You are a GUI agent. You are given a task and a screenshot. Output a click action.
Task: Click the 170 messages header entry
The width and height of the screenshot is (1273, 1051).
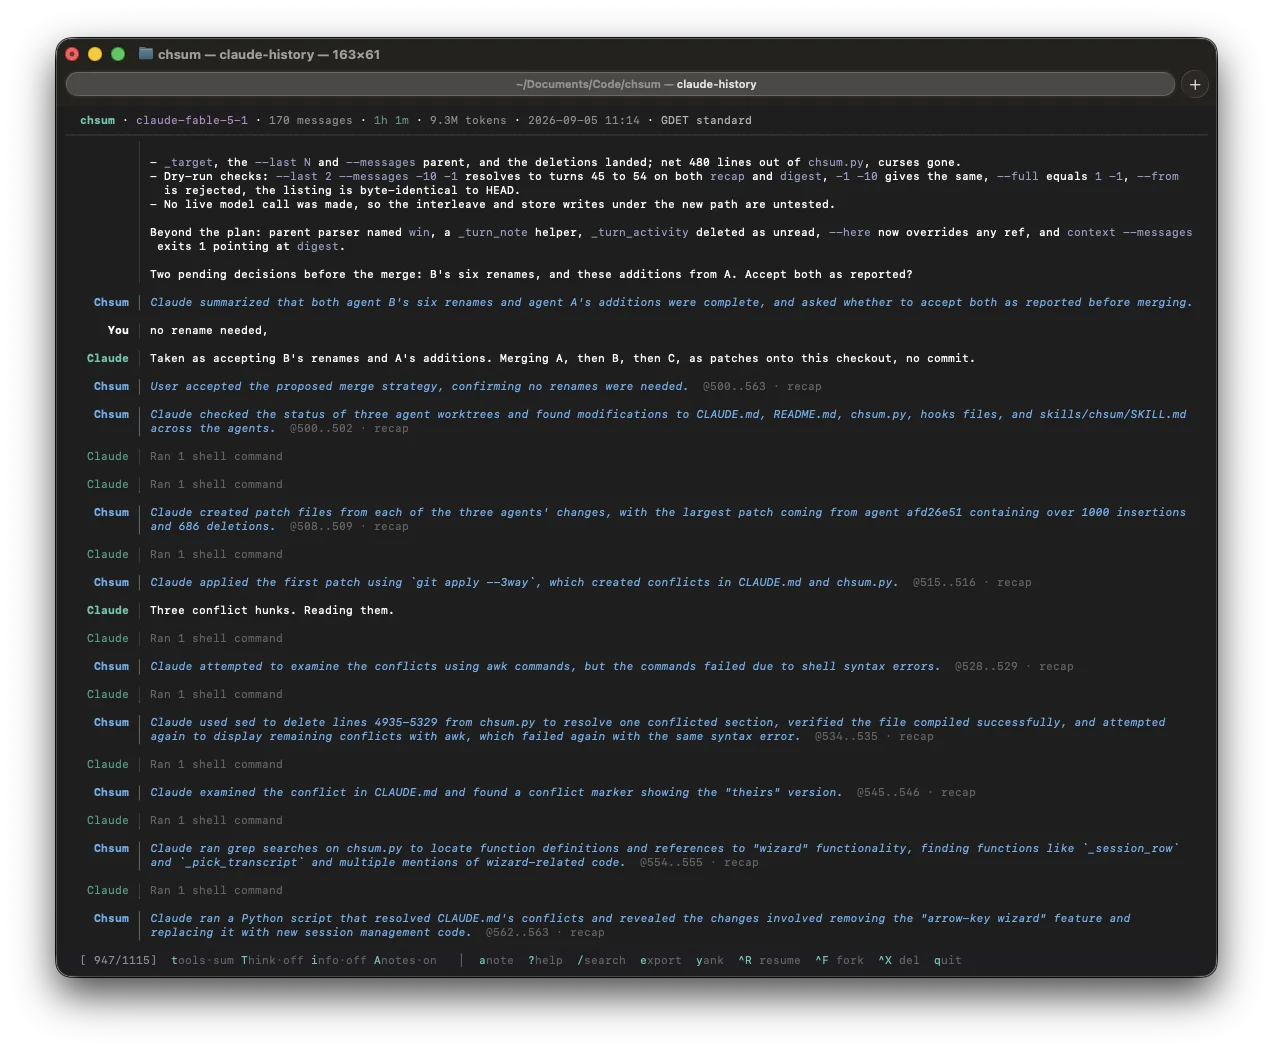point(310,120)
